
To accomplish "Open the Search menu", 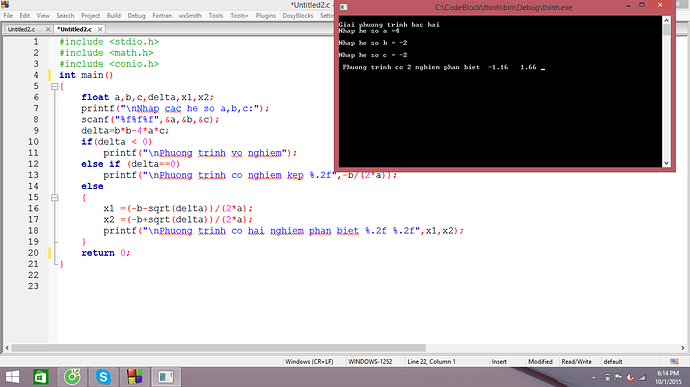I will (x=65, y=15).
